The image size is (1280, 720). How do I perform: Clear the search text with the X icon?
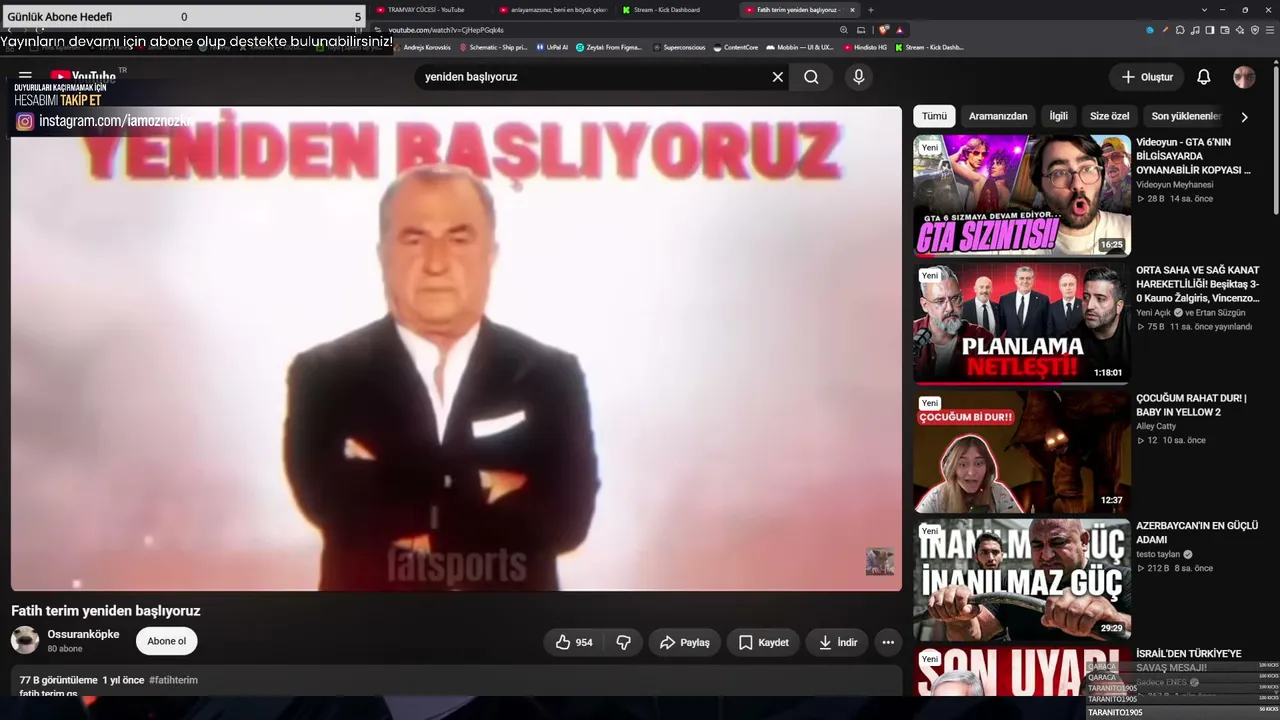coord(777,77)
